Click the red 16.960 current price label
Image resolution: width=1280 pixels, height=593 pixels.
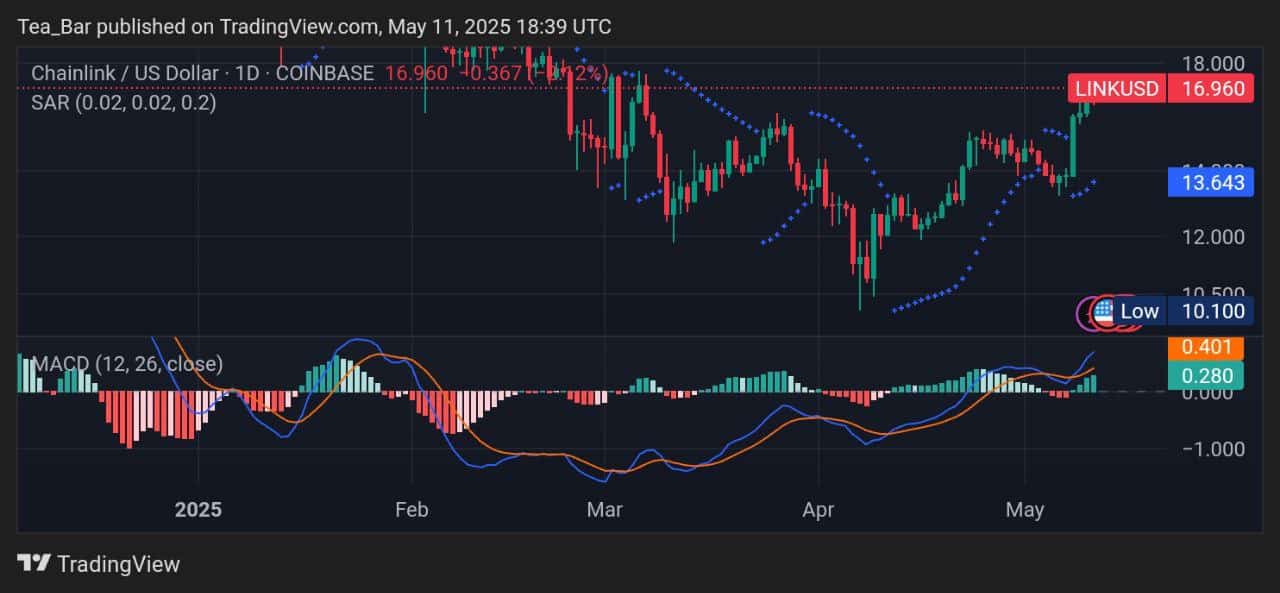coord(1212,89)
